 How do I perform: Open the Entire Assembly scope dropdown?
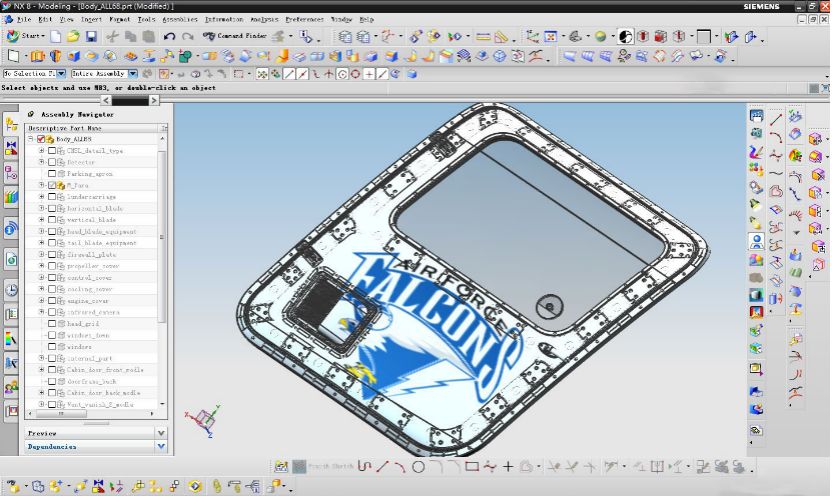click(132, 74)
